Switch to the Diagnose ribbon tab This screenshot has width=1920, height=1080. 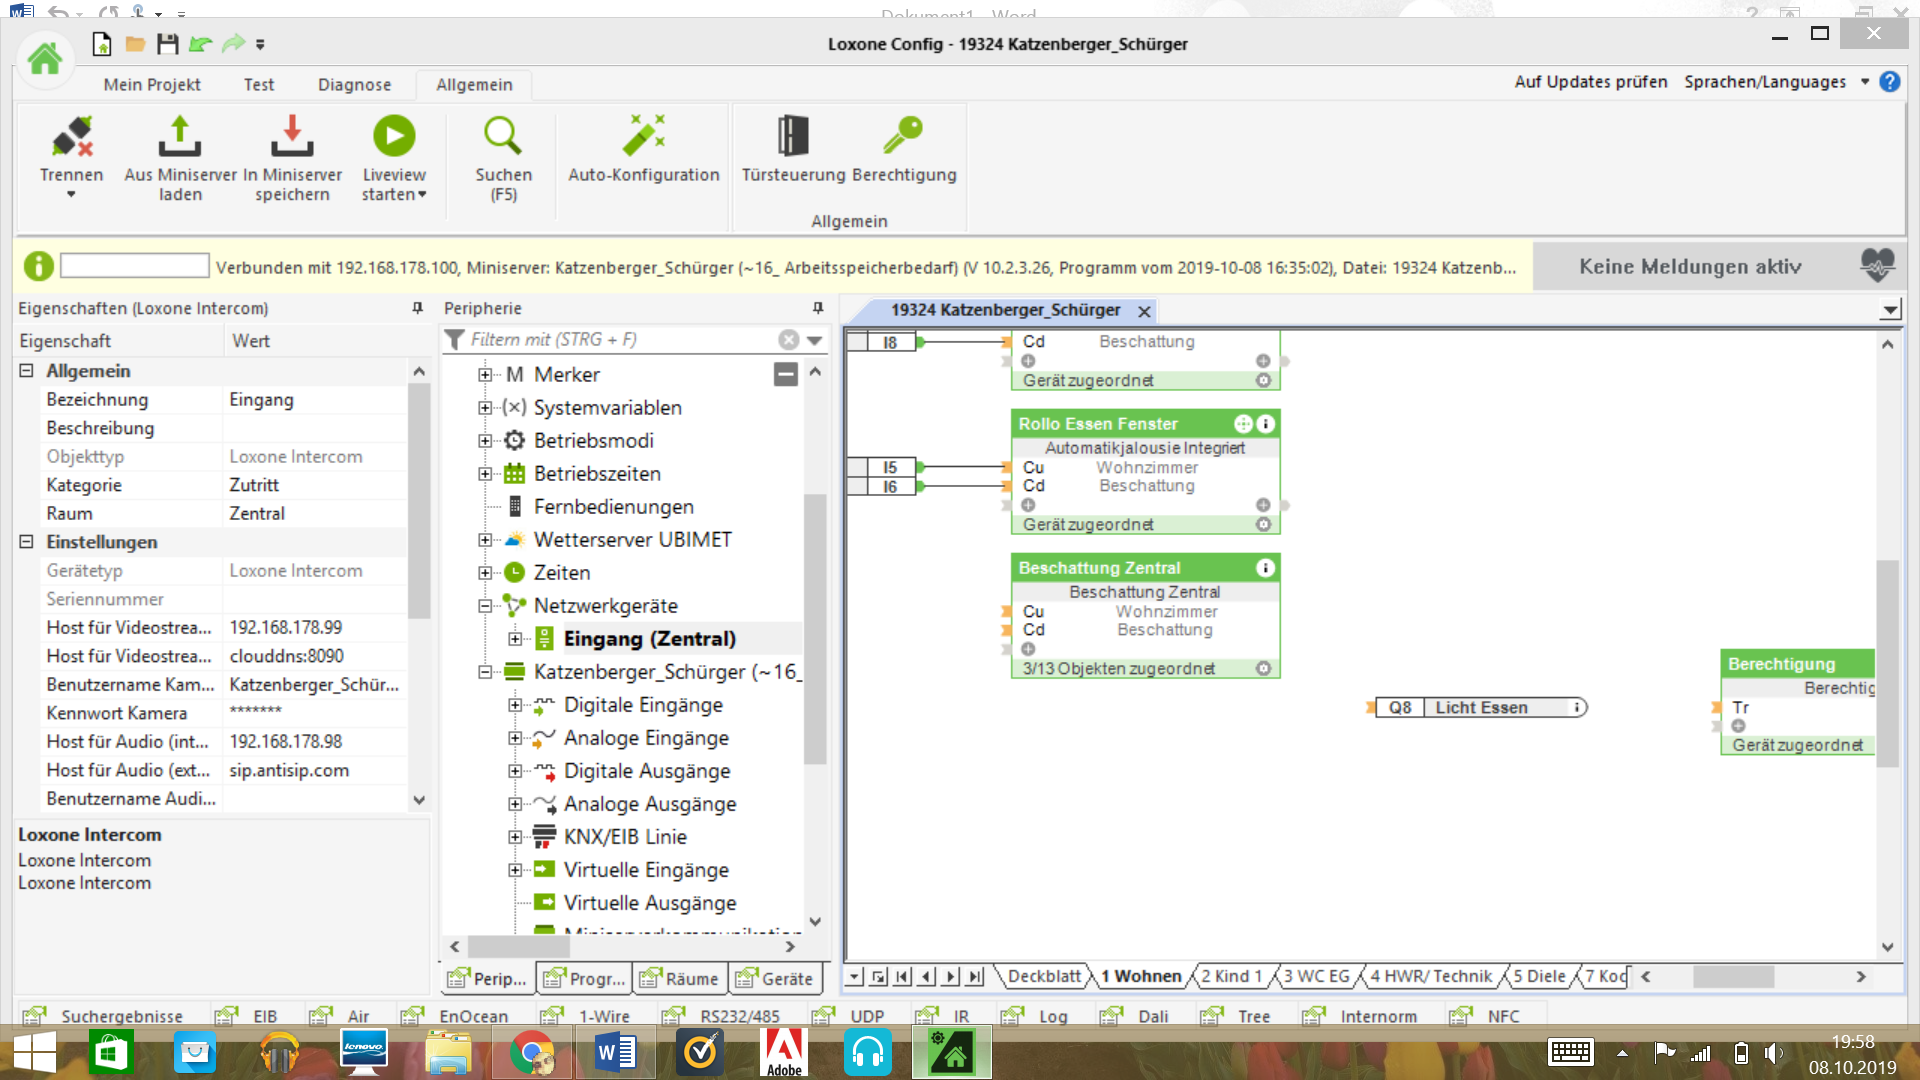(354, 85)
